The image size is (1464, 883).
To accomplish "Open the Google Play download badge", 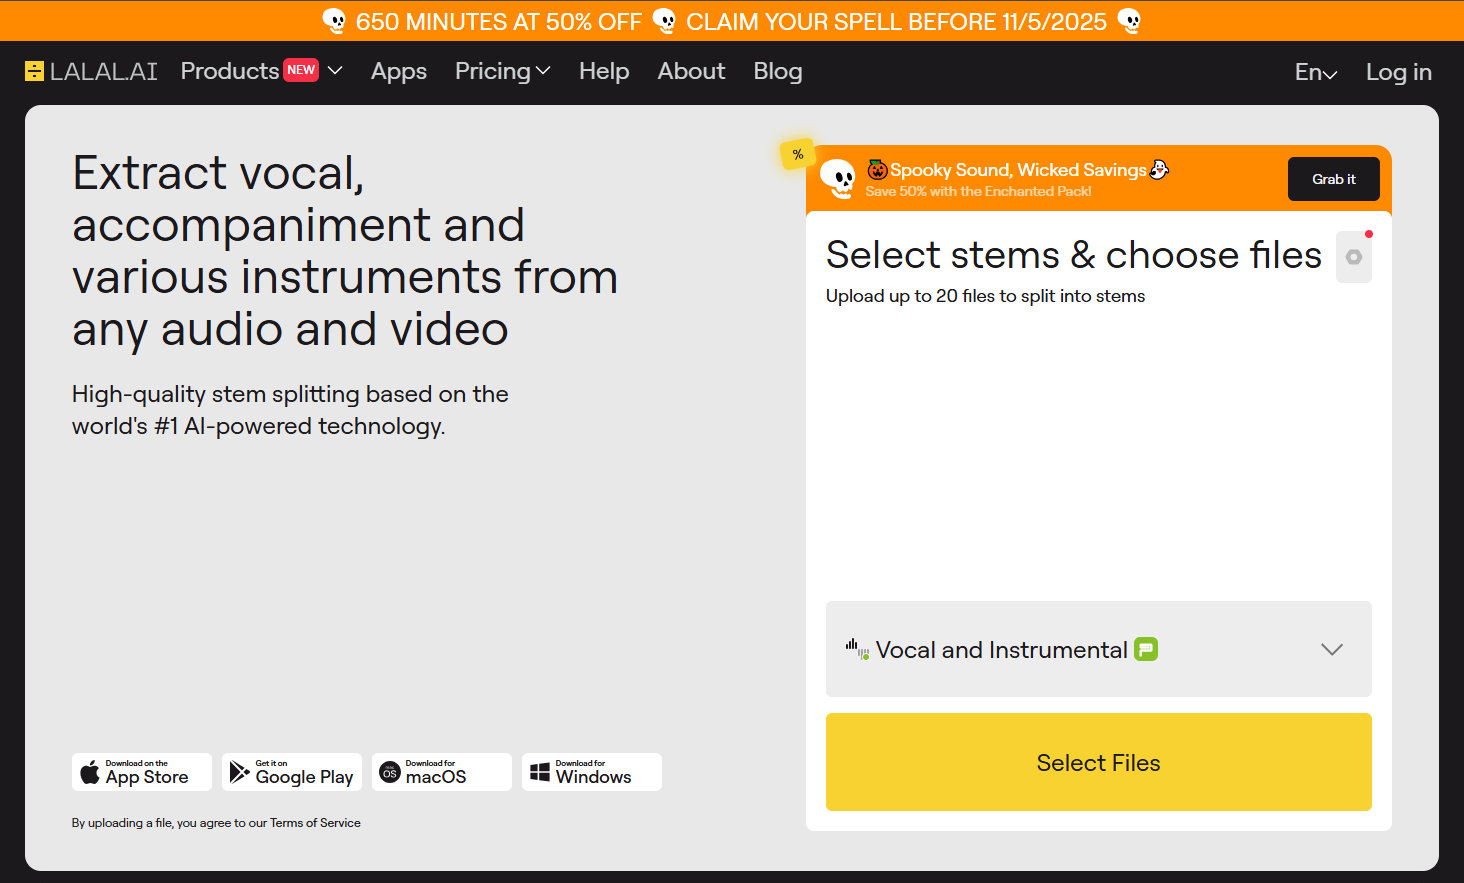I will pos(292,772).
